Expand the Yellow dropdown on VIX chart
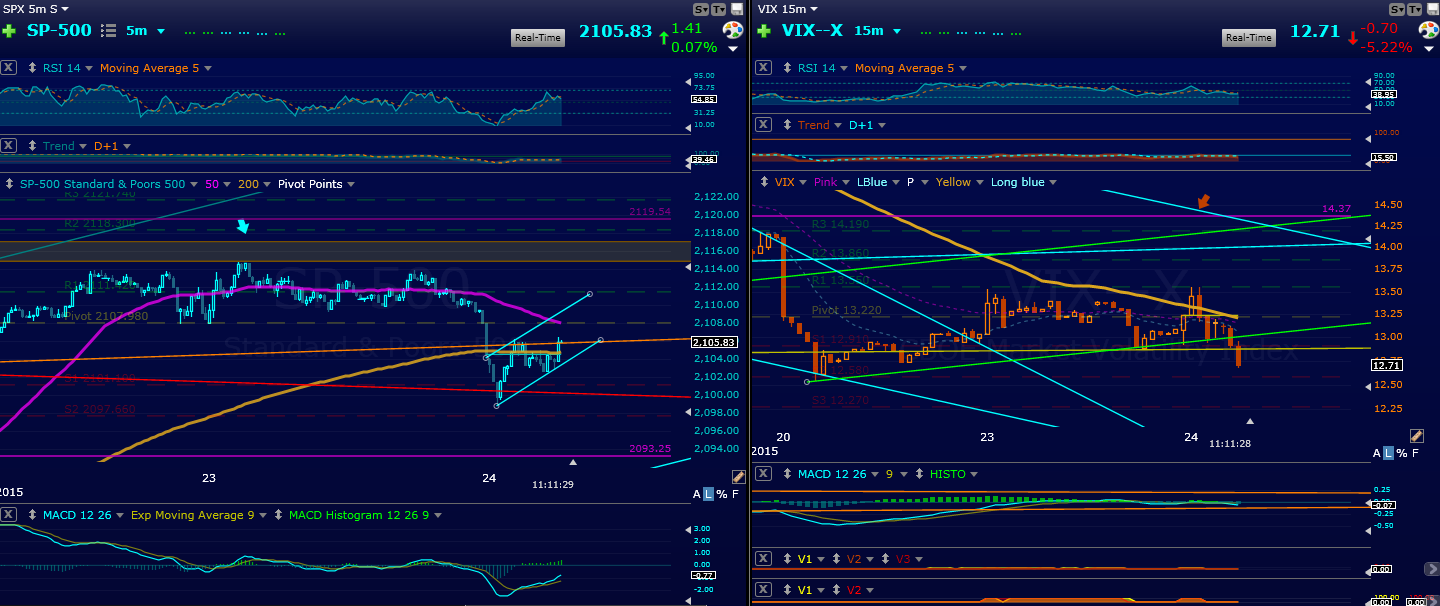The height and width of the screenshot is (606, 1440). pos(979,182)
